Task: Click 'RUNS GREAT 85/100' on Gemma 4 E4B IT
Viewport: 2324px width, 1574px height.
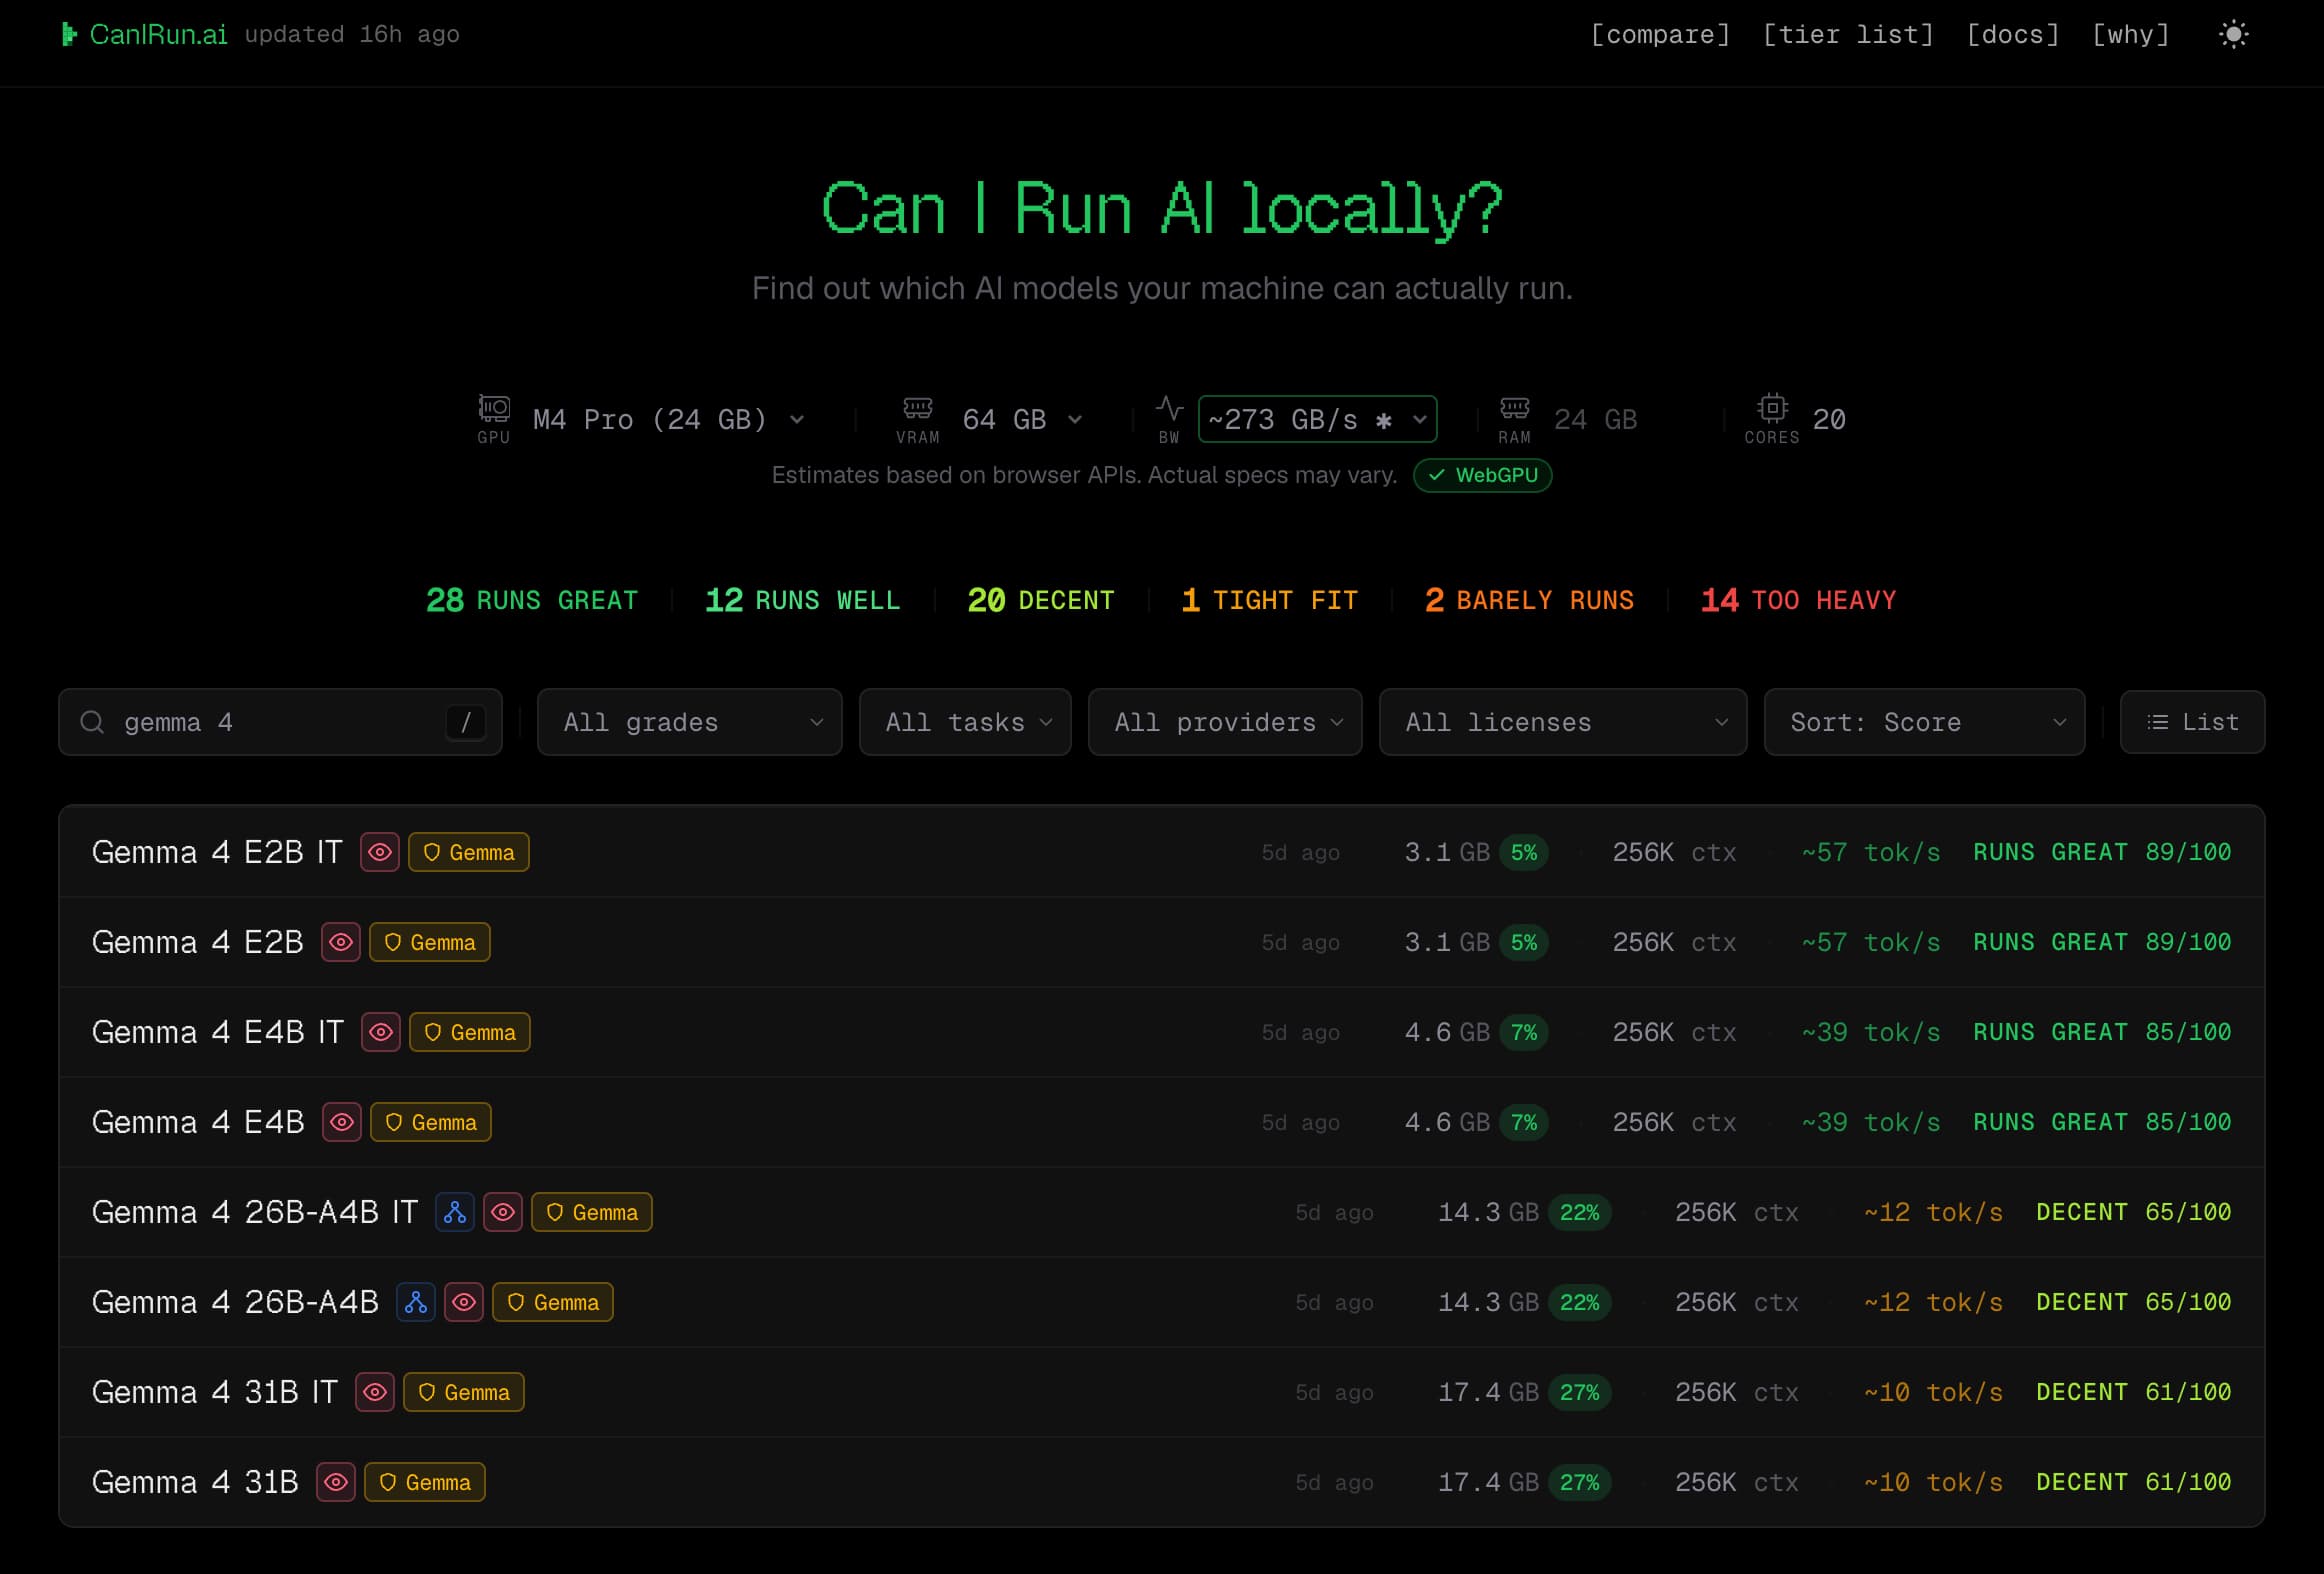Action: (2102, 1032)
